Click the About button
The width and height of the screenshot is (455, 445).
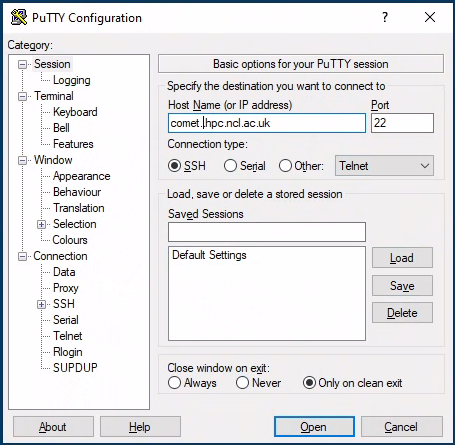(x=53, y=427)
